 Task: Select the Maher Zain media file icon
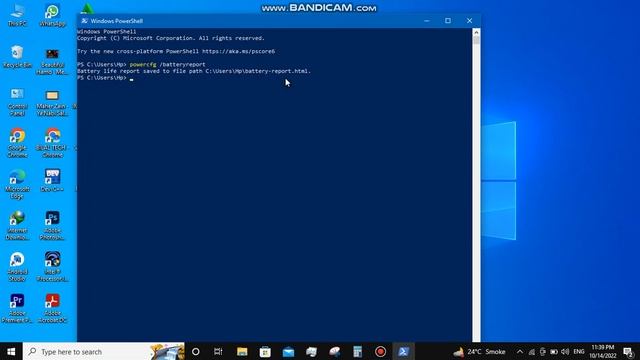tap(52, 102)
